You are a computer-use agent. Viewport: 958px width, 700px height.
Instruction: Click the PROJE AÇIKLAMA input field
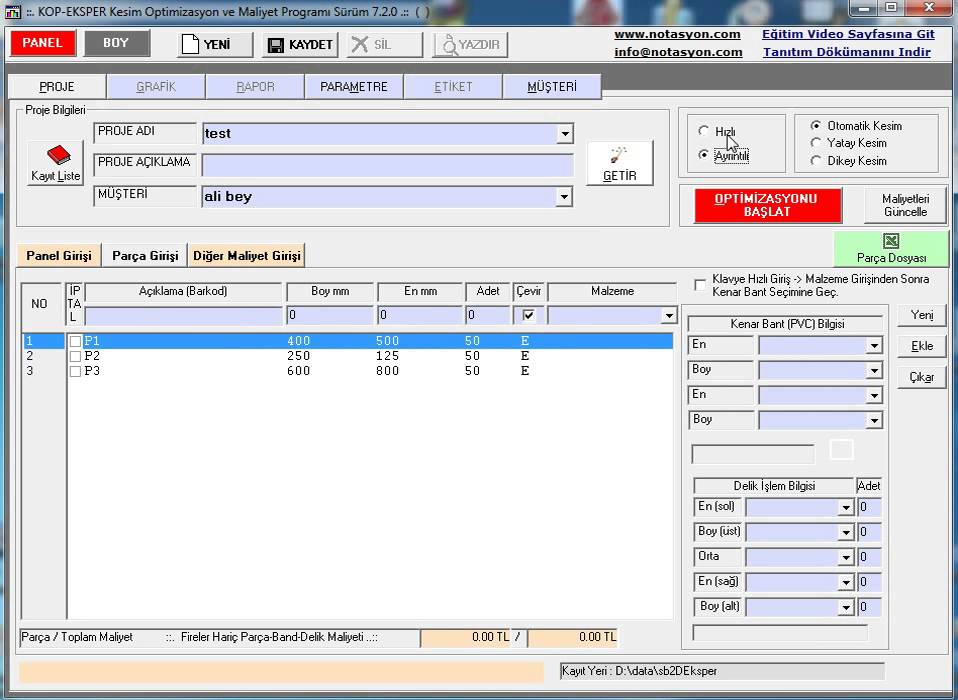387,166
